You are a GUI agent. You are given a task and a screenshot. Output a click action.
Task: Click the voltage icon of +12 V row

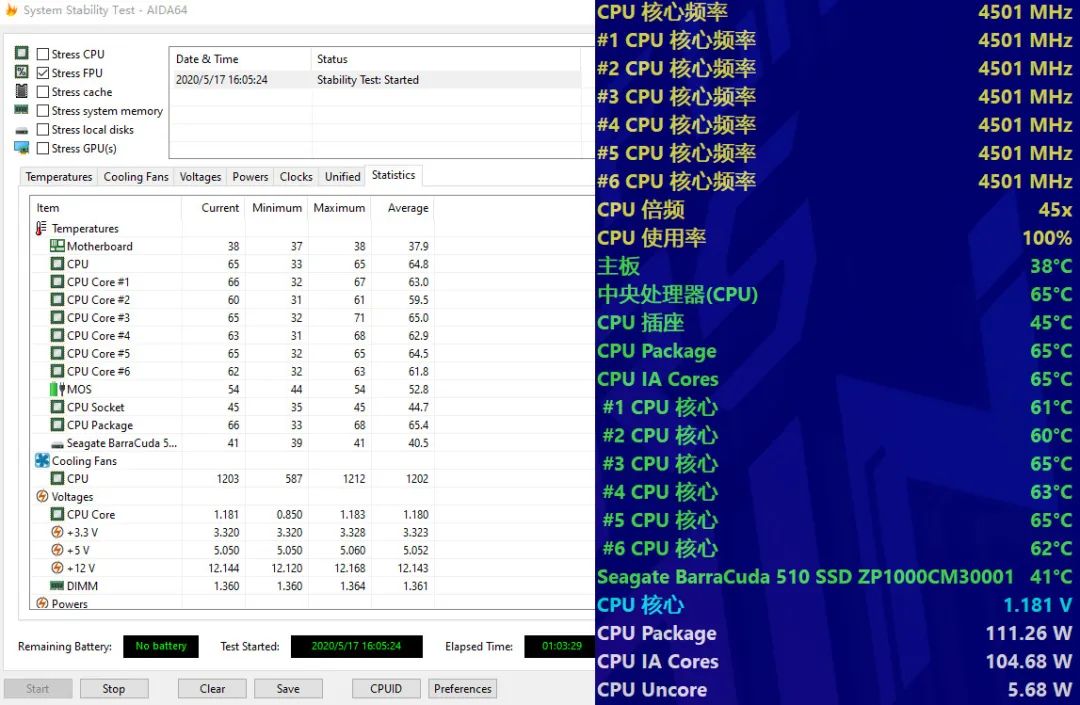pos(57,568)
